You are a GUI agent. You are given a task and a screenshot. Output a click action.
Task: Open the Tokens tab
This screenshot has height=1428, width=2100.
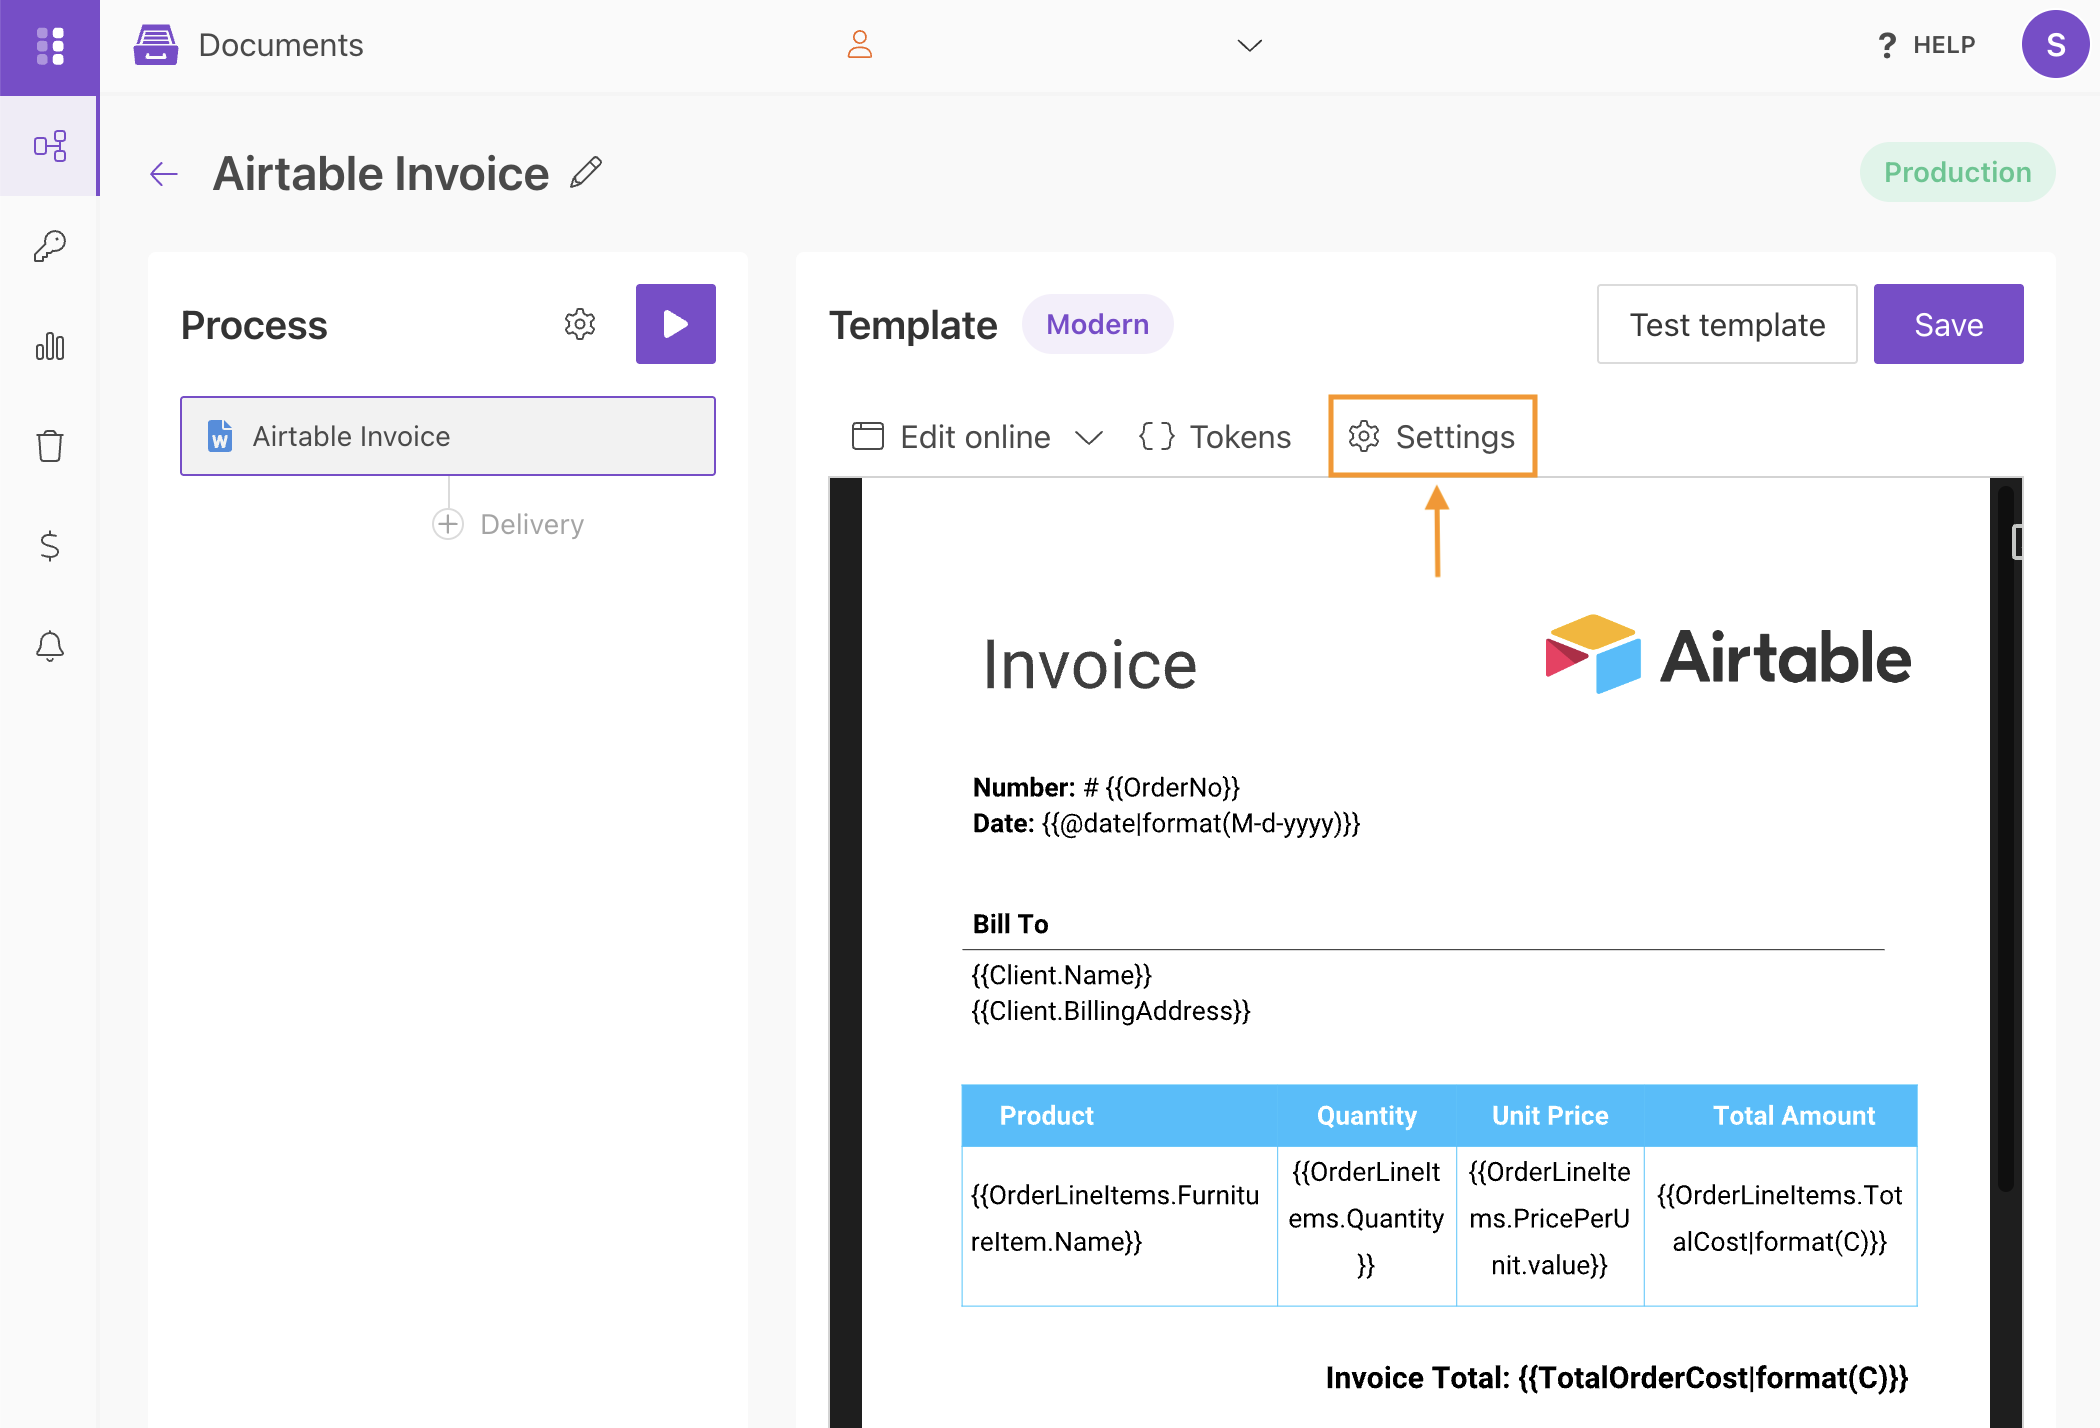click(1215, 437)
